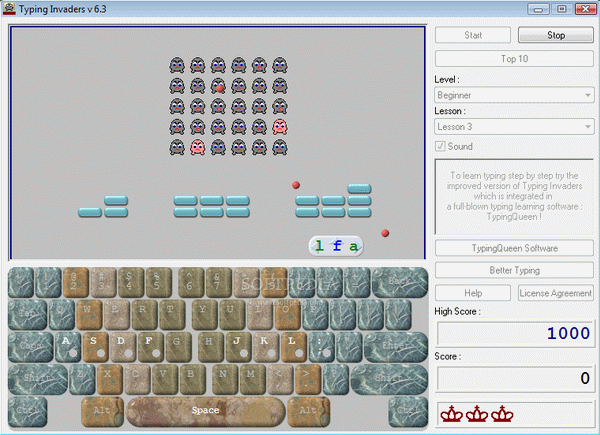Click the G key on virtual keyboard

pos(178,347)
